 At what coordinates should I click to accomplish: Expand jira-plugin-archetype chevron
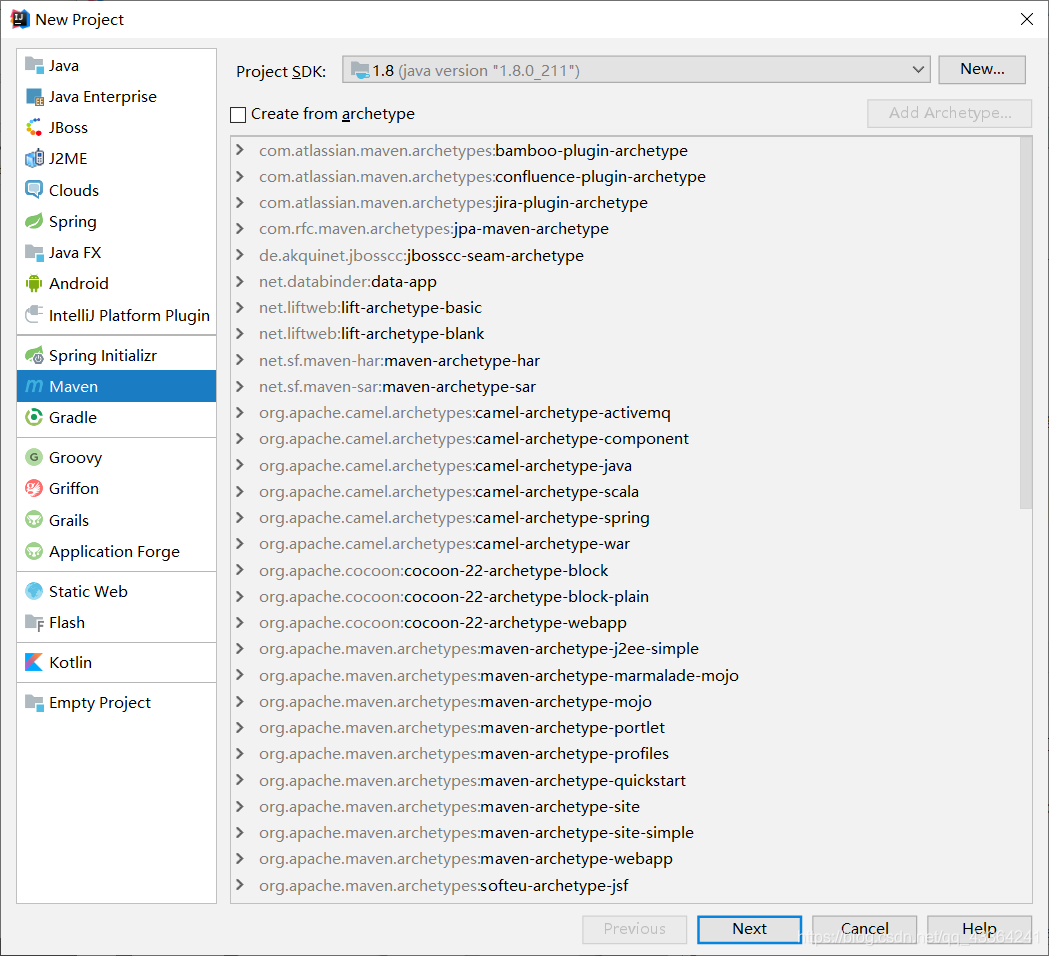pos(240,203)
